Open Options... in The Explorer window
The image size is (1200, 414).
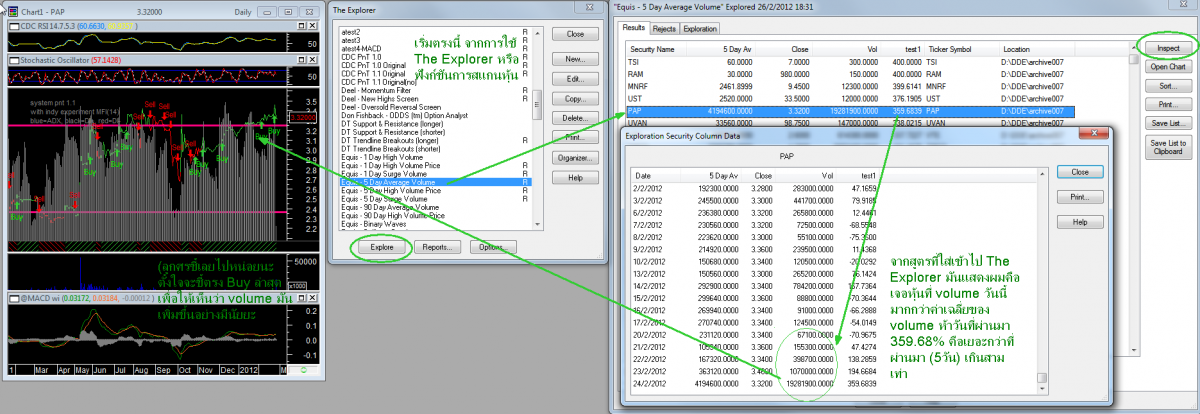tap(491, 247)
